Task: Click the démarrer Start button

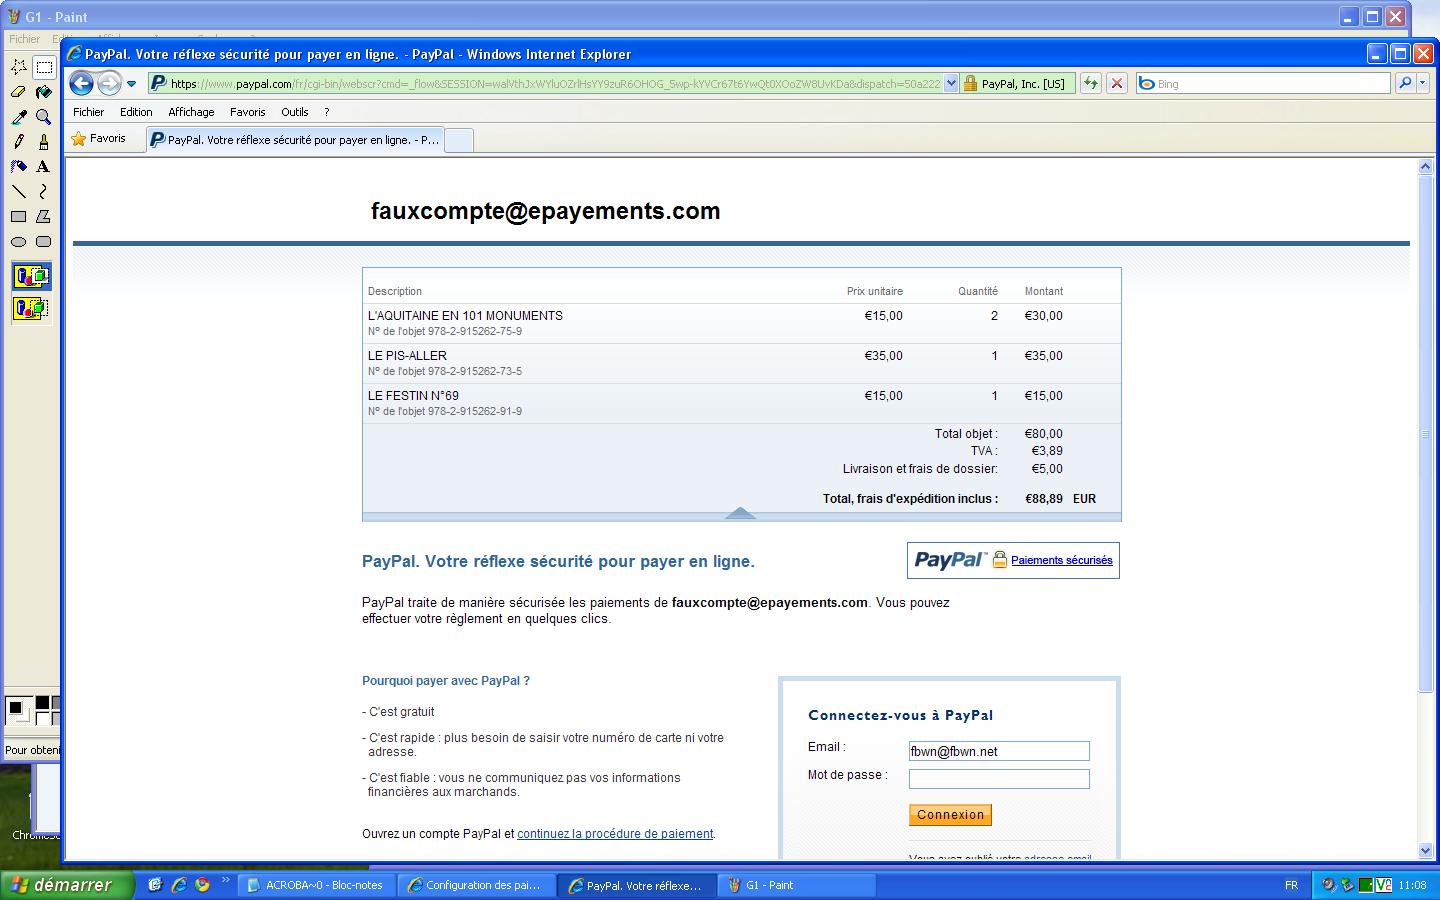Action: point(67,885)
